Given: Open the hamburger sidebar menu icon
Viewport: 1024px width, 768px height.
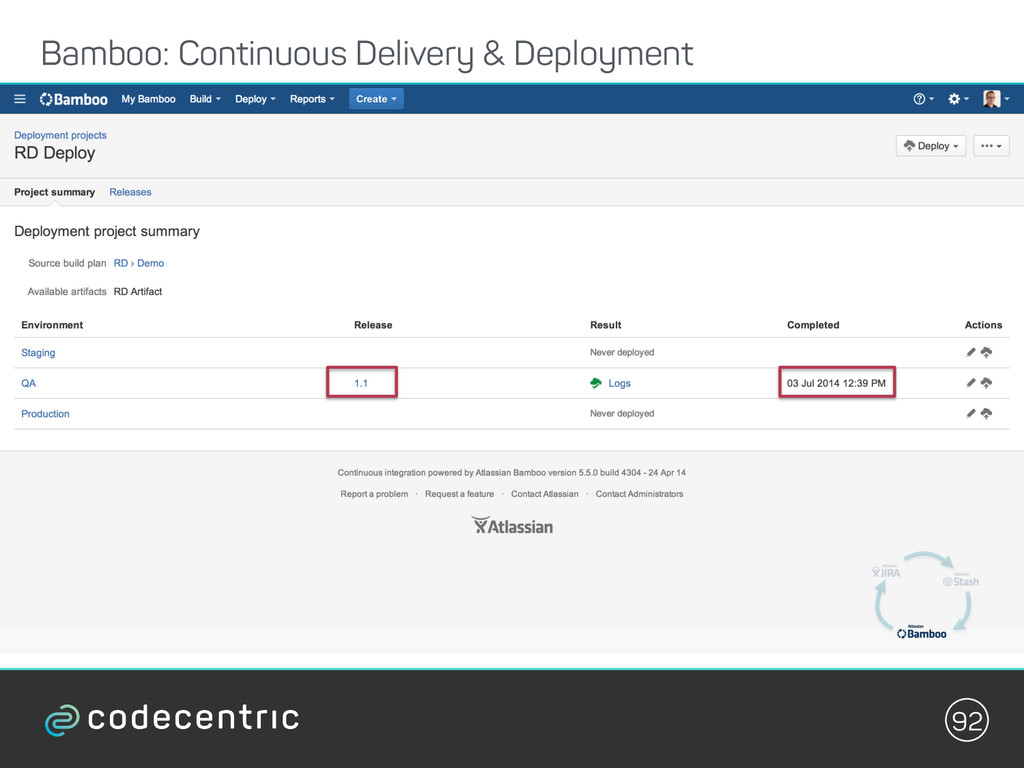Looking at the screenshot, I should click(x=20, y=99).
